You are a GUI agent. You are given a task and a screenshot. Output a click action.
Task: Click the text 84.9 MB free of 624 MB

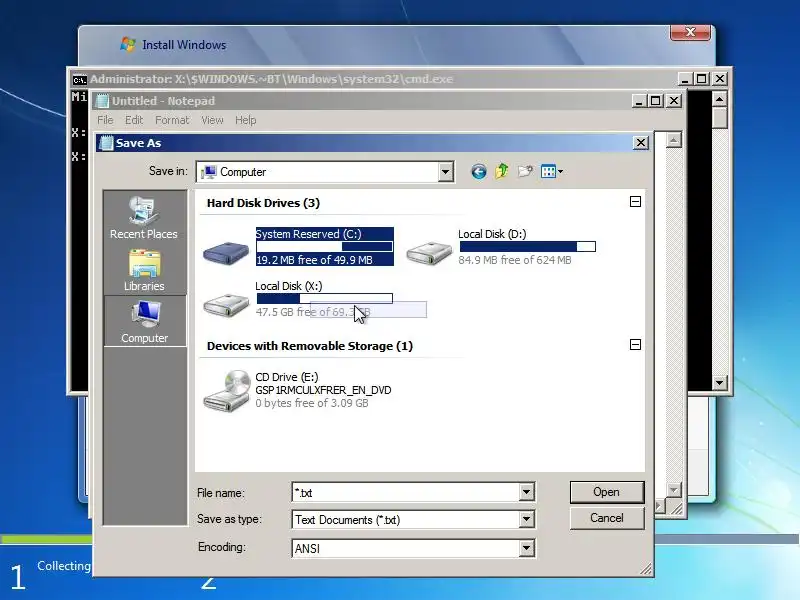[515, 260]
